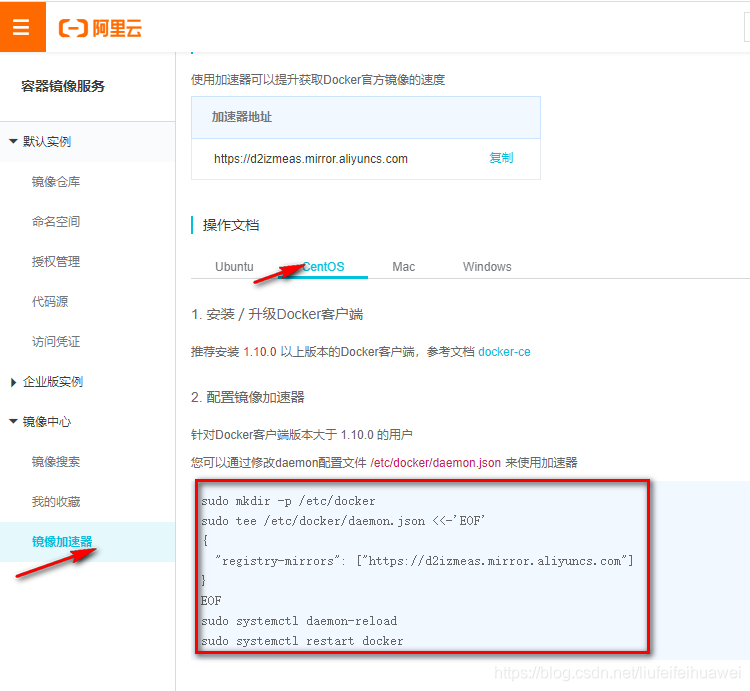
Task: Click the '2. 配置镜像加速器' heading
Action: [248, 397]
